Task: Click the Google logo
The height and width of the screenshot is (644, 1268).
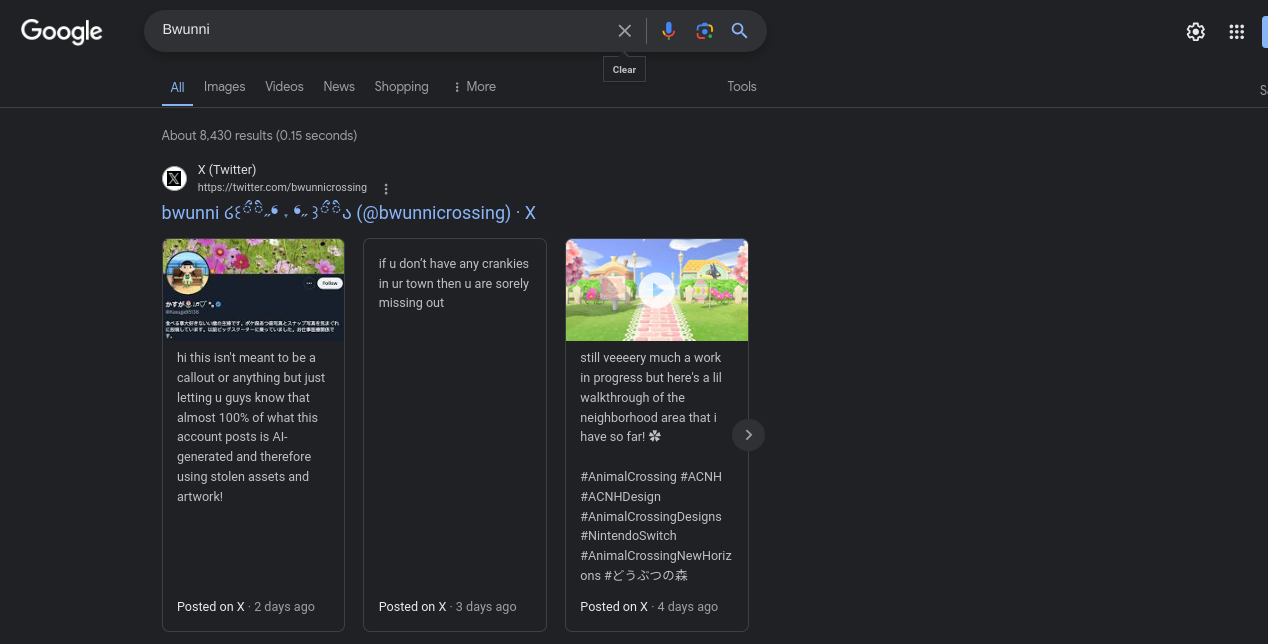Action: pyautogui.click(x=62, y=31)
